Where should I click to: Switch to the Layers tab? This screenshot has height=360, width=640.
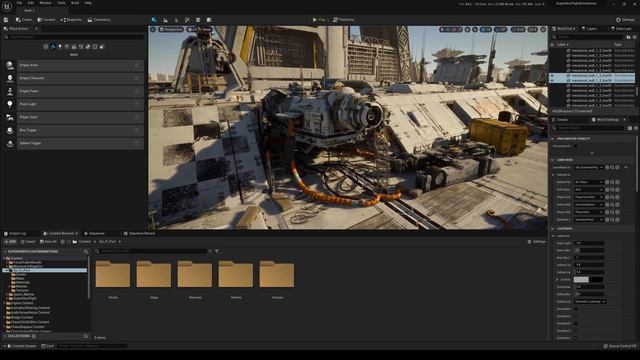[x=589, y=29]
